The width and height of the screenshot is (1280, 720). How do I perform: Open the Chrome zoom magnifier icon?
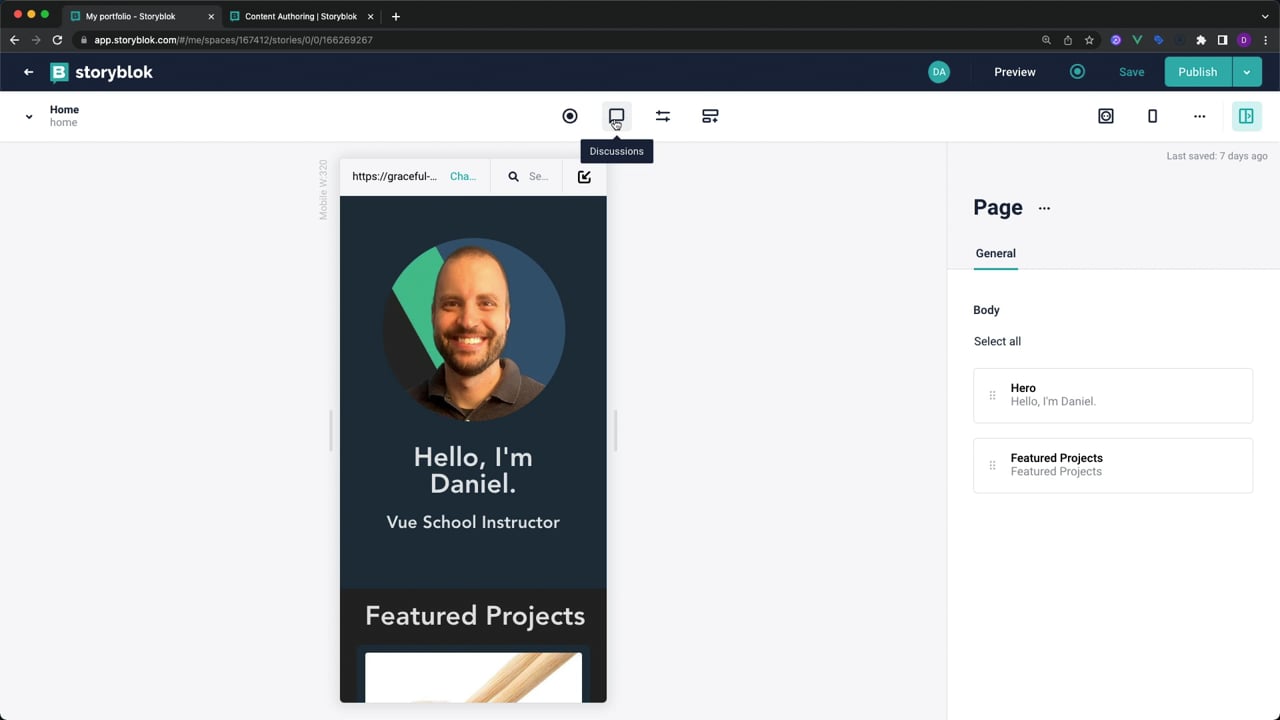pos(1047,40)
